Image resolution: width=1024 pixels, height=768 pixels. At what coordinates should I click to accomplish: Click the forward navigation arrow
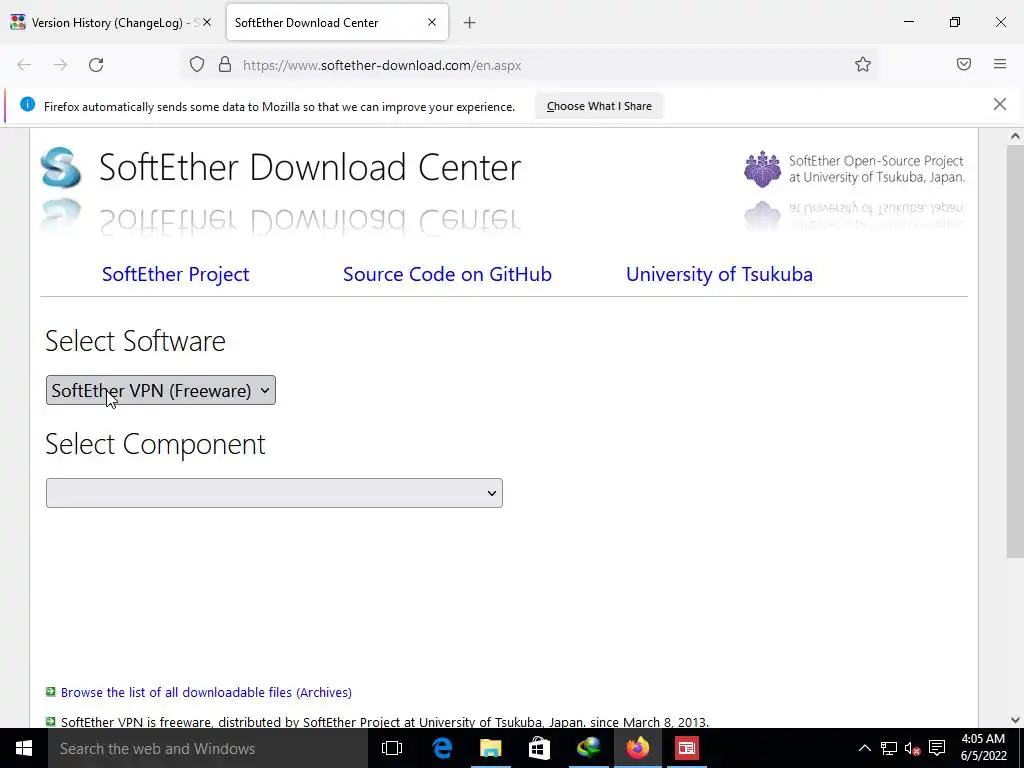pyautogui.click(x=60, y=65)
